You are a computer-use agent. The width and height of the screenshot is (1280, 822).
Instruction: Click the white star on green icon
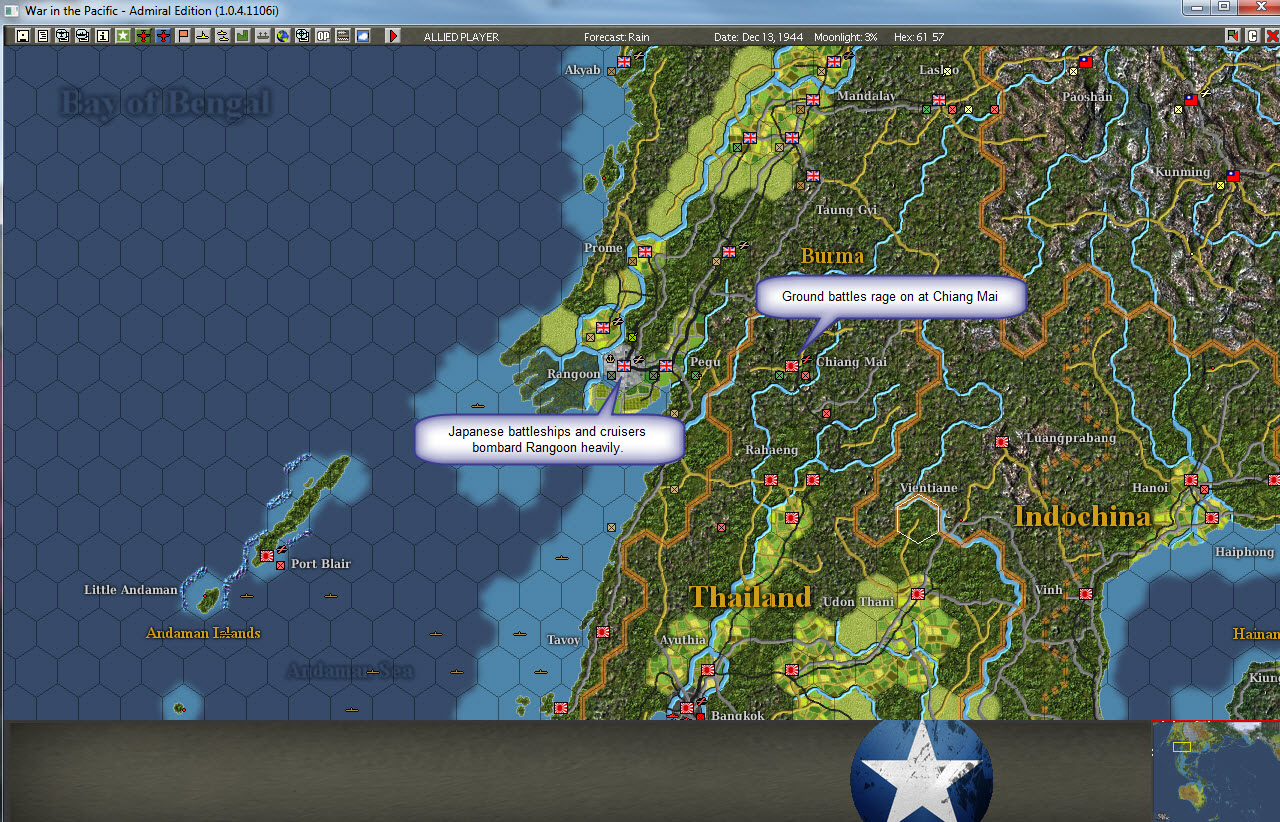point(123,36)
